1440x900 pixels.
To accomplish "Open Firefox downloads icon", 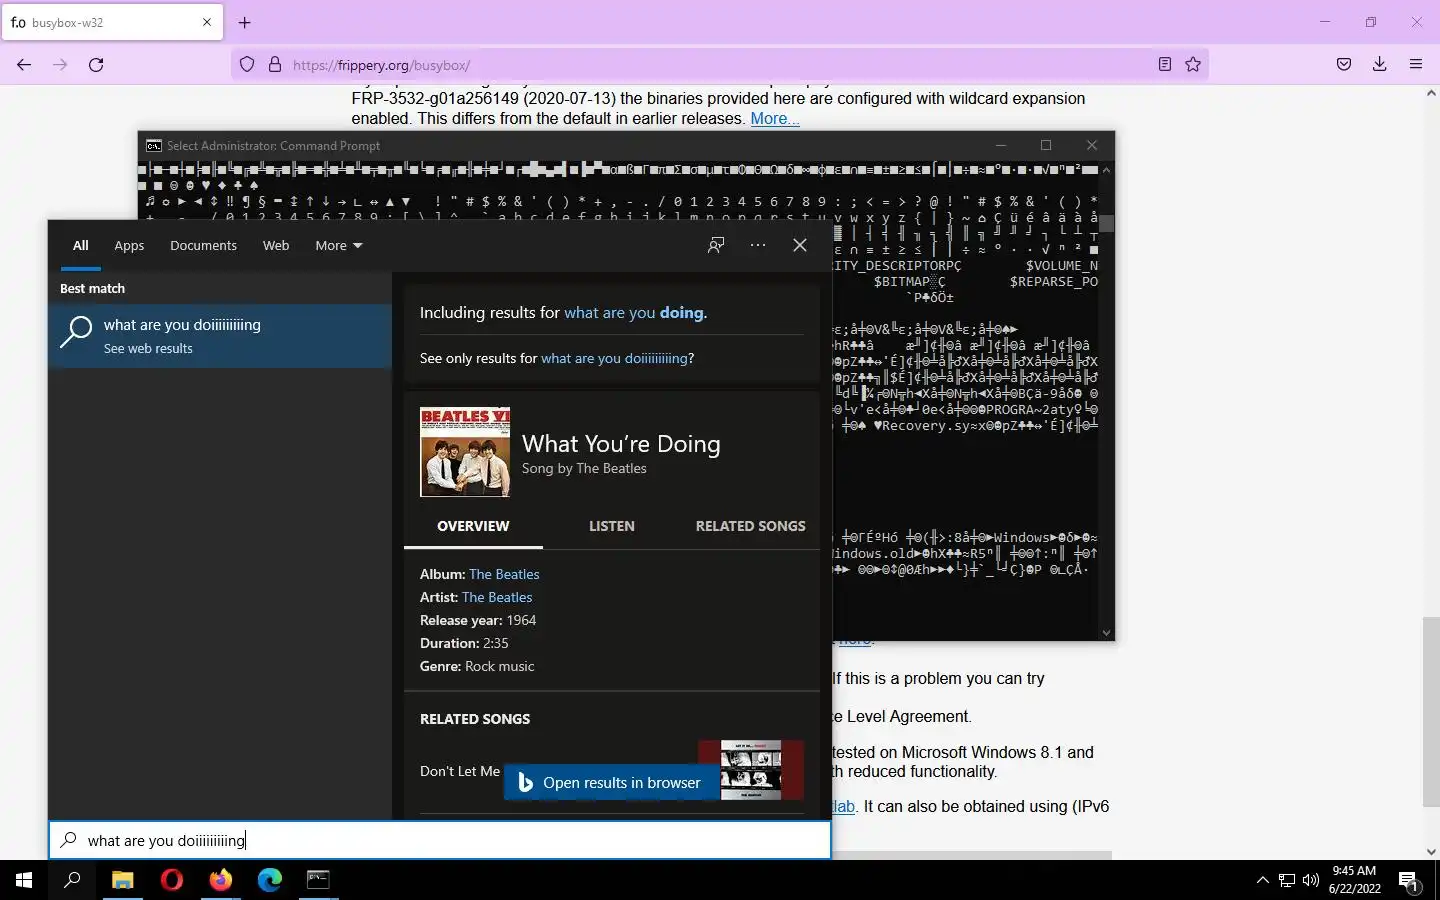I will (x=1380, y=65).
